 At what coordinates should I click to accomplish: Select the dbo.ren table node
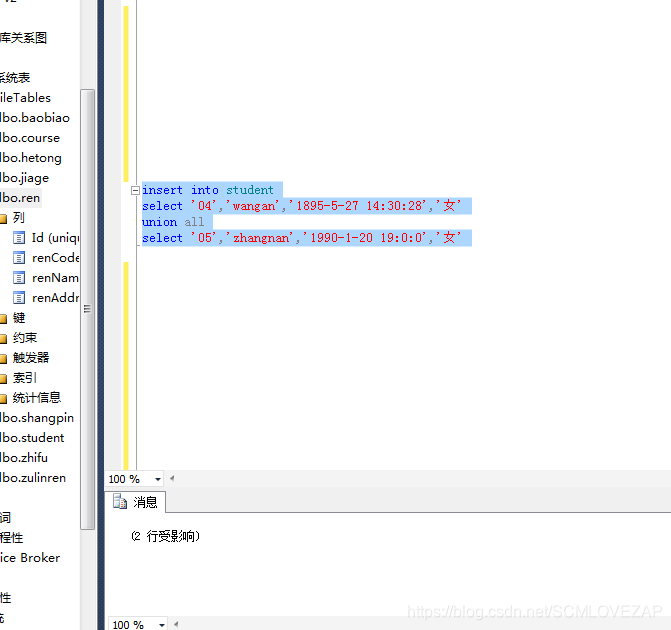[x=20, y=198]
